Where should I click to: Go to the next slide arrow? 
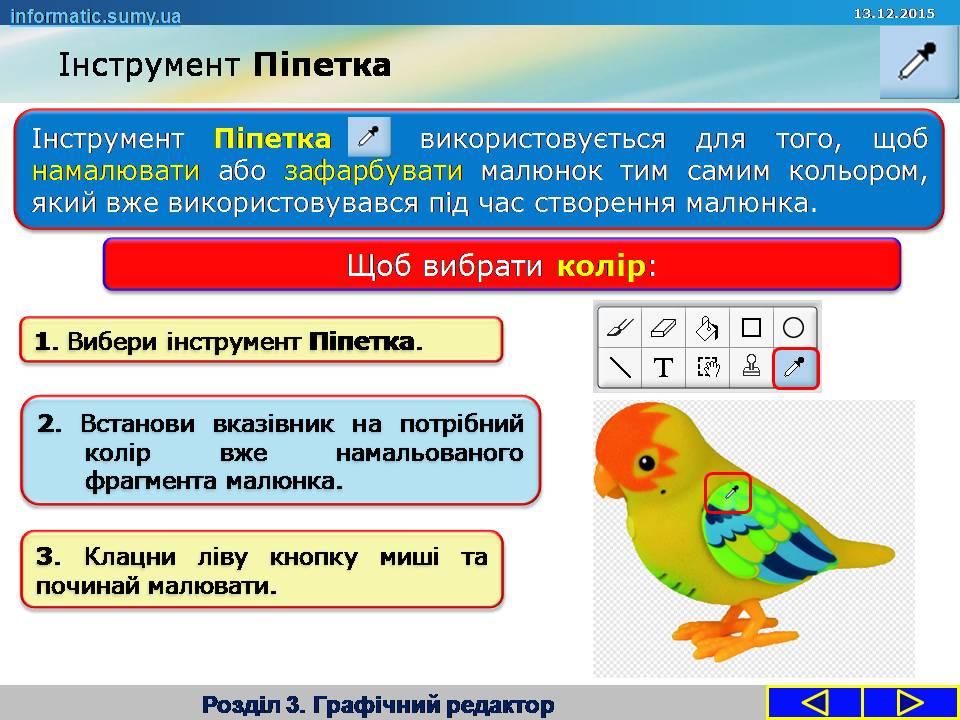point(908,703)
